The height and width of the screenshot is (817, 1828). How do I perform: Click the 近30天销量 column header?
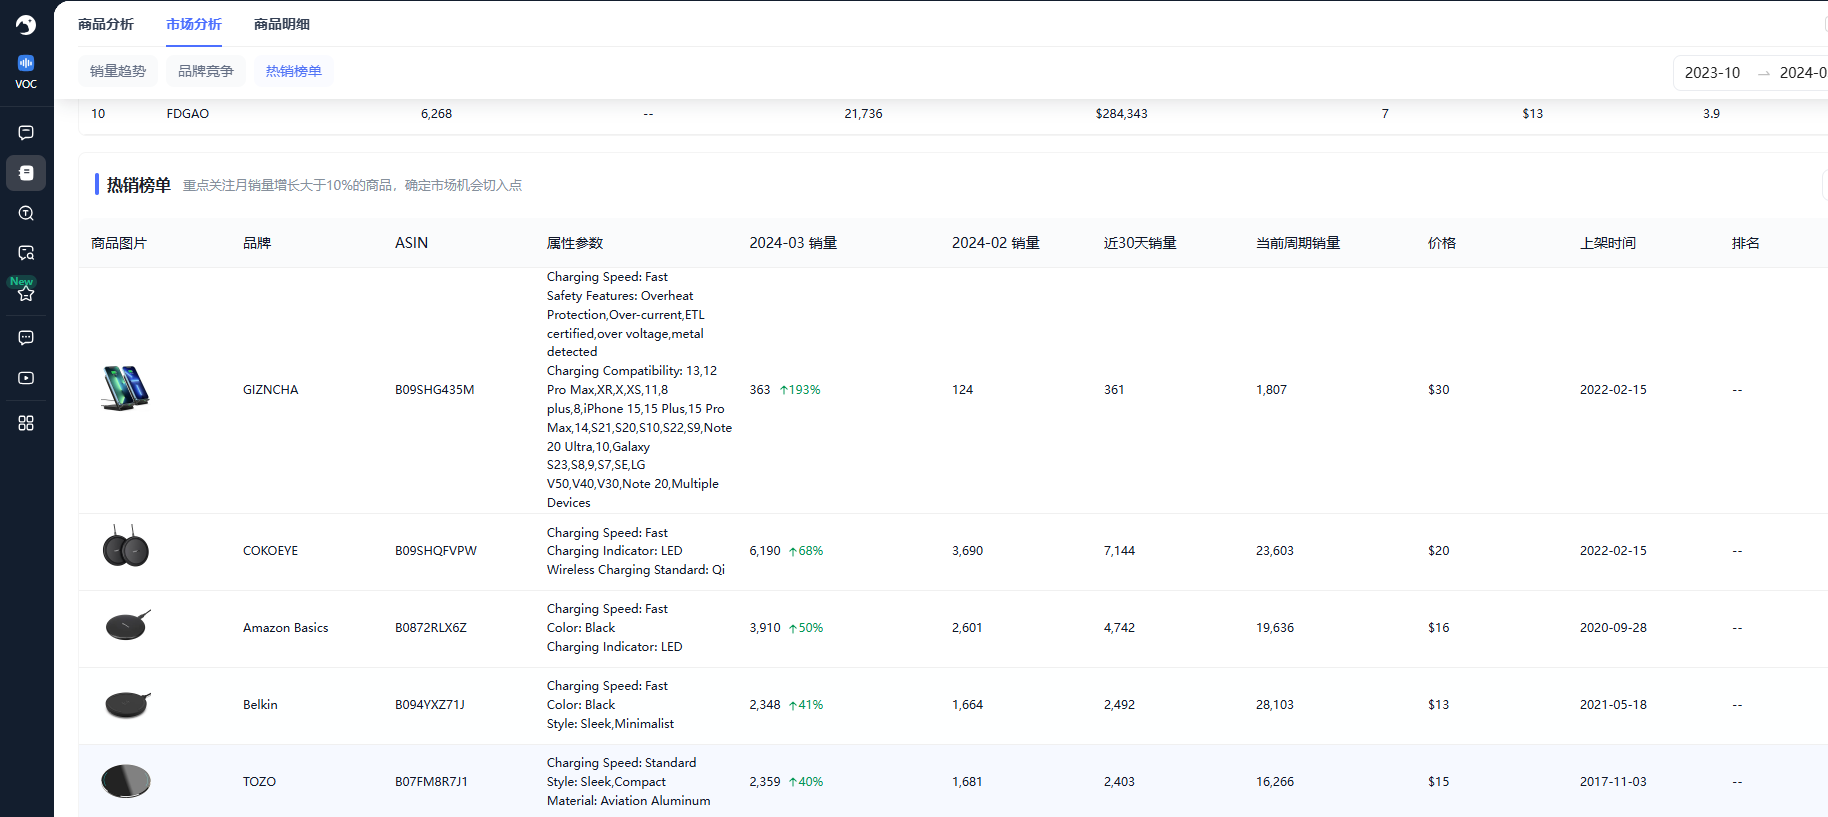1140,243
